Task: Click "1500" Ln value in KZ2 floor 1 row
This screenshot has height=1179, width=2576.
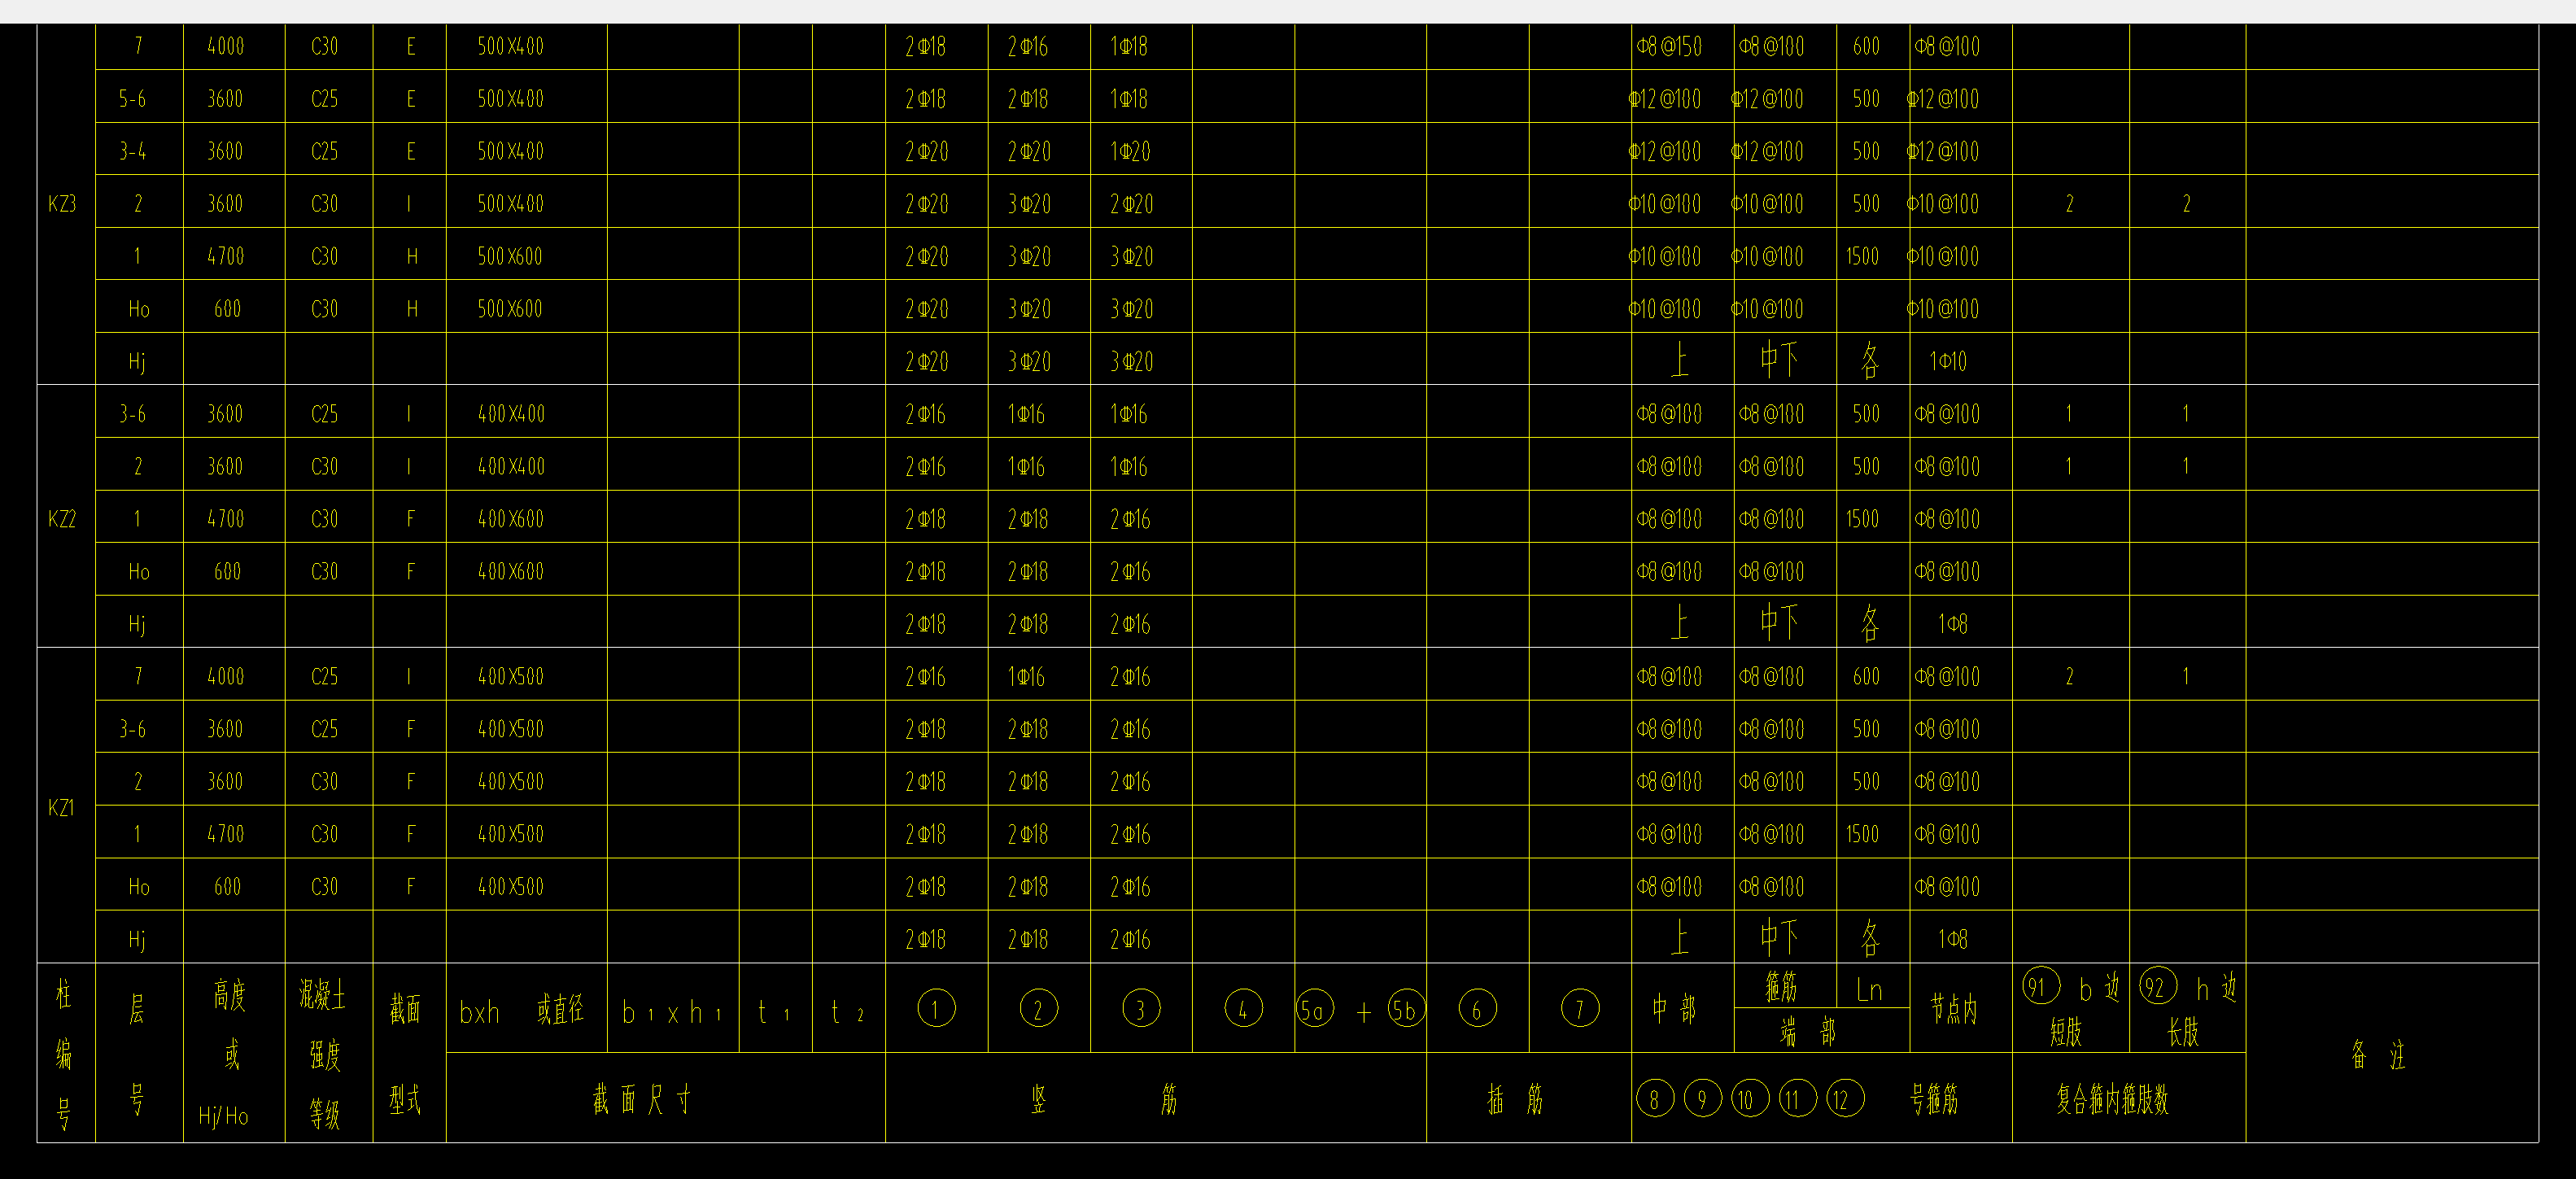Action: click(1862, 519)
